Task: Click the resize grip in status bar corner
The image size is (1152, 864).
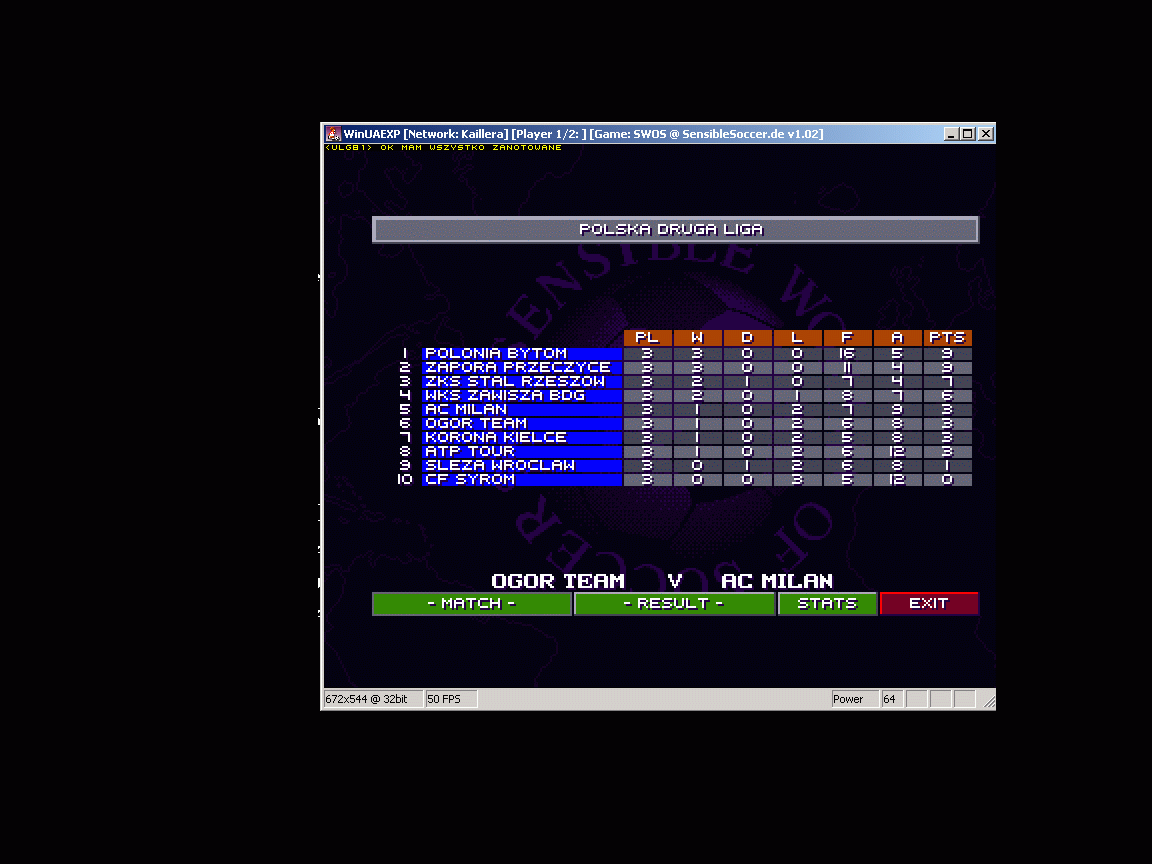Action: [x=988, y=703]
